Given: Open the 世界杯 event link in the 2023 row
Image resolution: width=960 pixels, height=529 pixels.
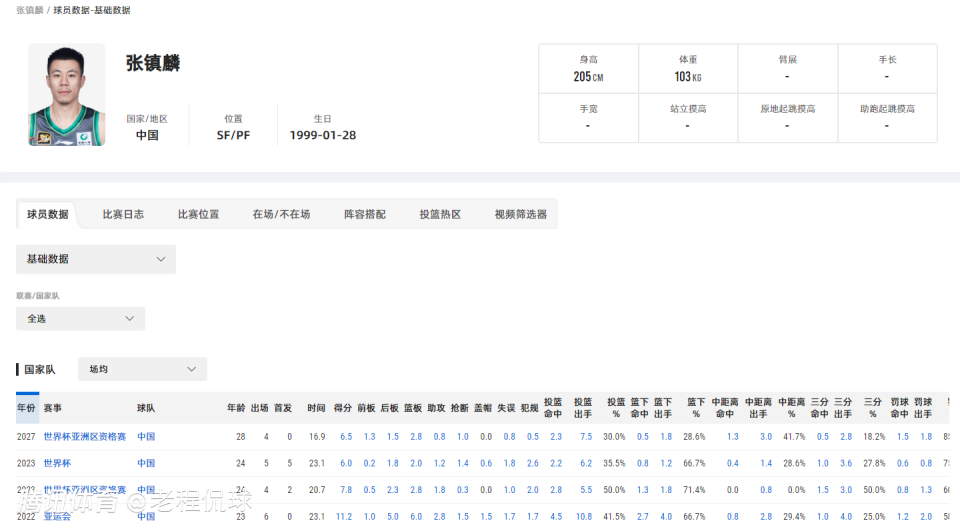Looking at the screenshot, I should [57, 464].
